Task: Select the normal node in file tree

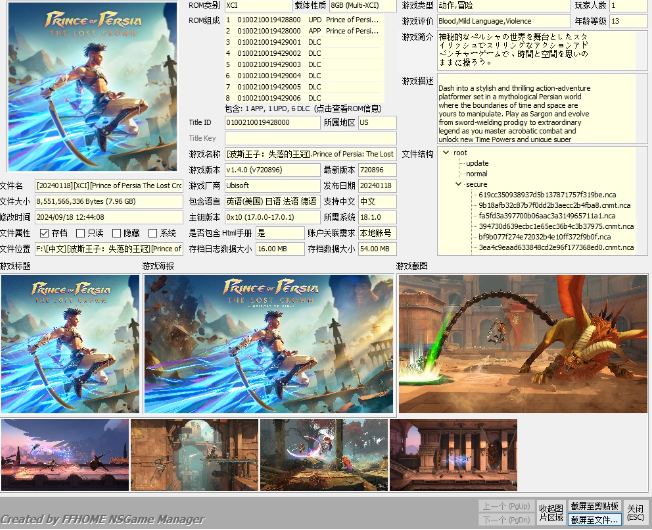Action: (x=477, y=174)
